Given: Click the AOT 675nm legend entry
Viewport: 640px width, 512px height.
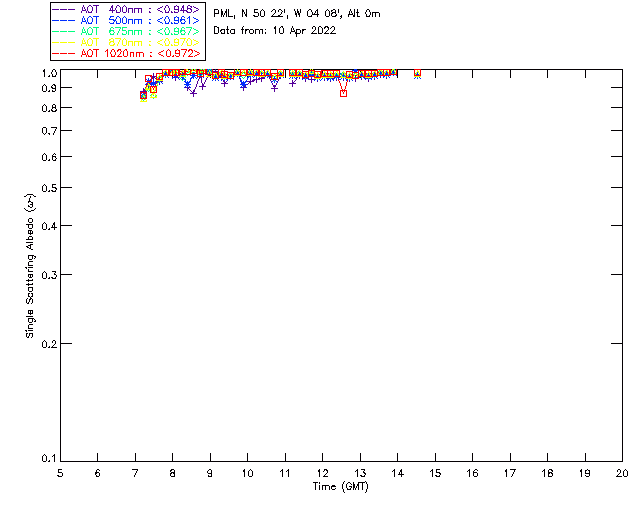Looking at the screenshot, I should point(127,31).
